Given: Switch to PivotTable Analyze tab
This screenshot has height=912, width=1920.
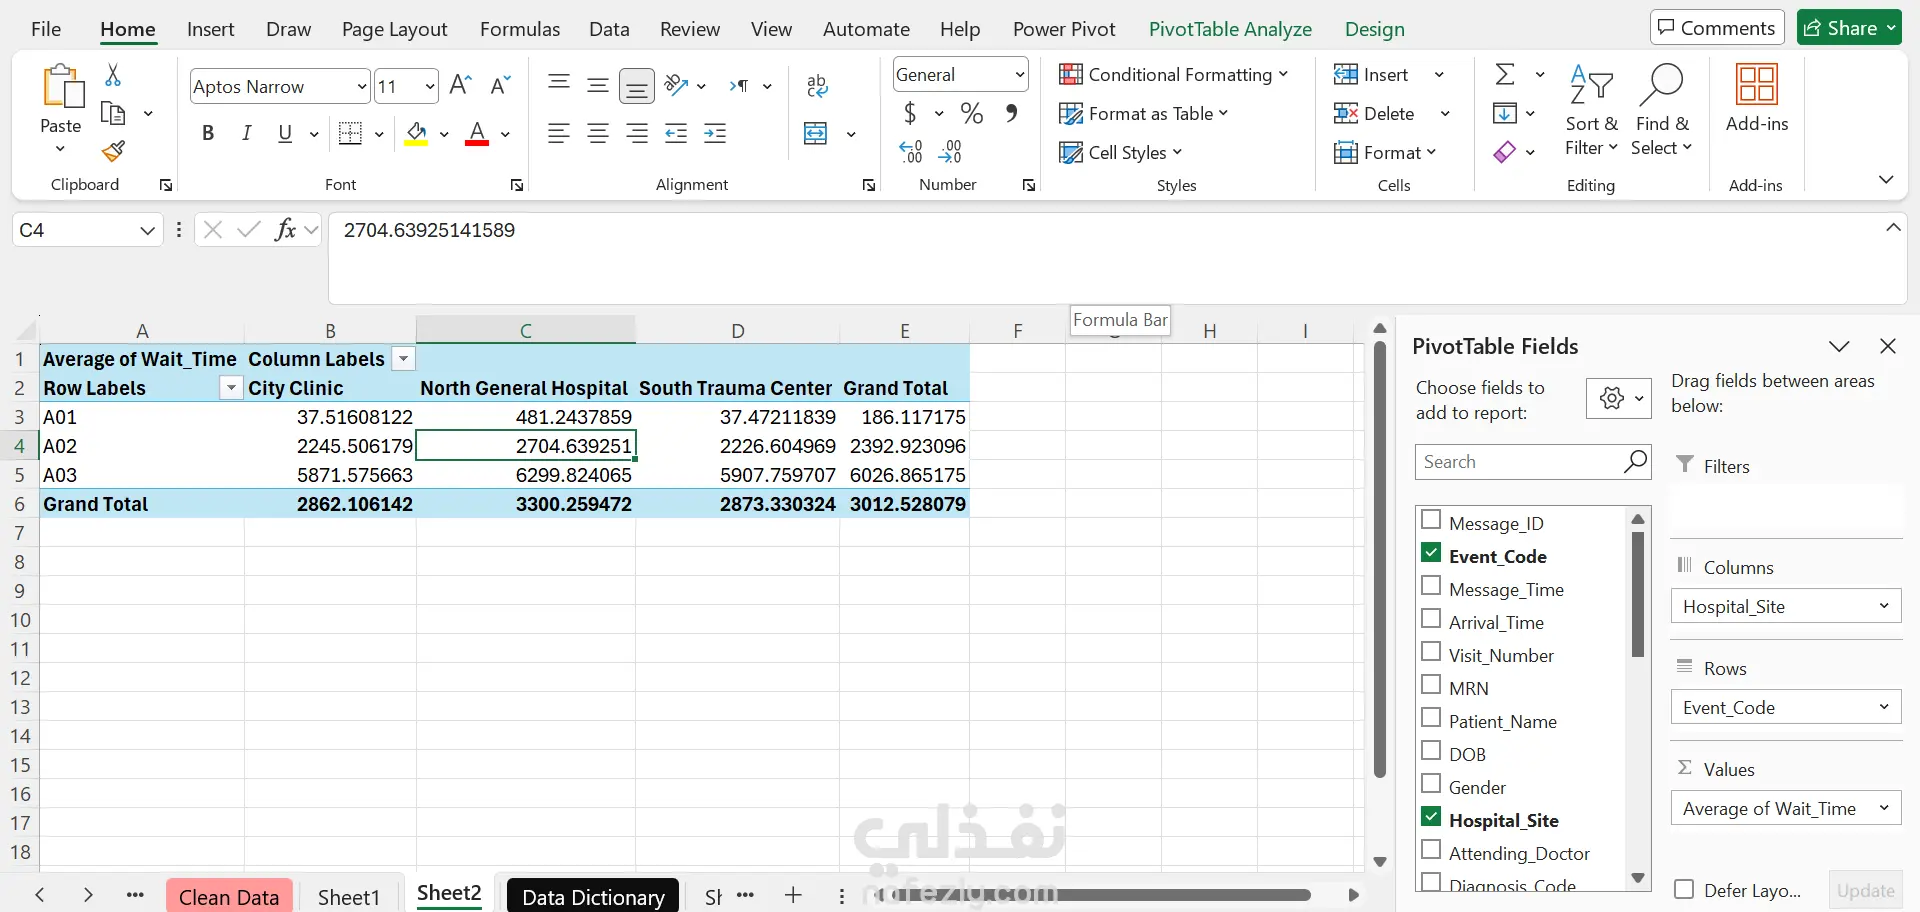Looking at the screenshot, I should coord(1230,29).
